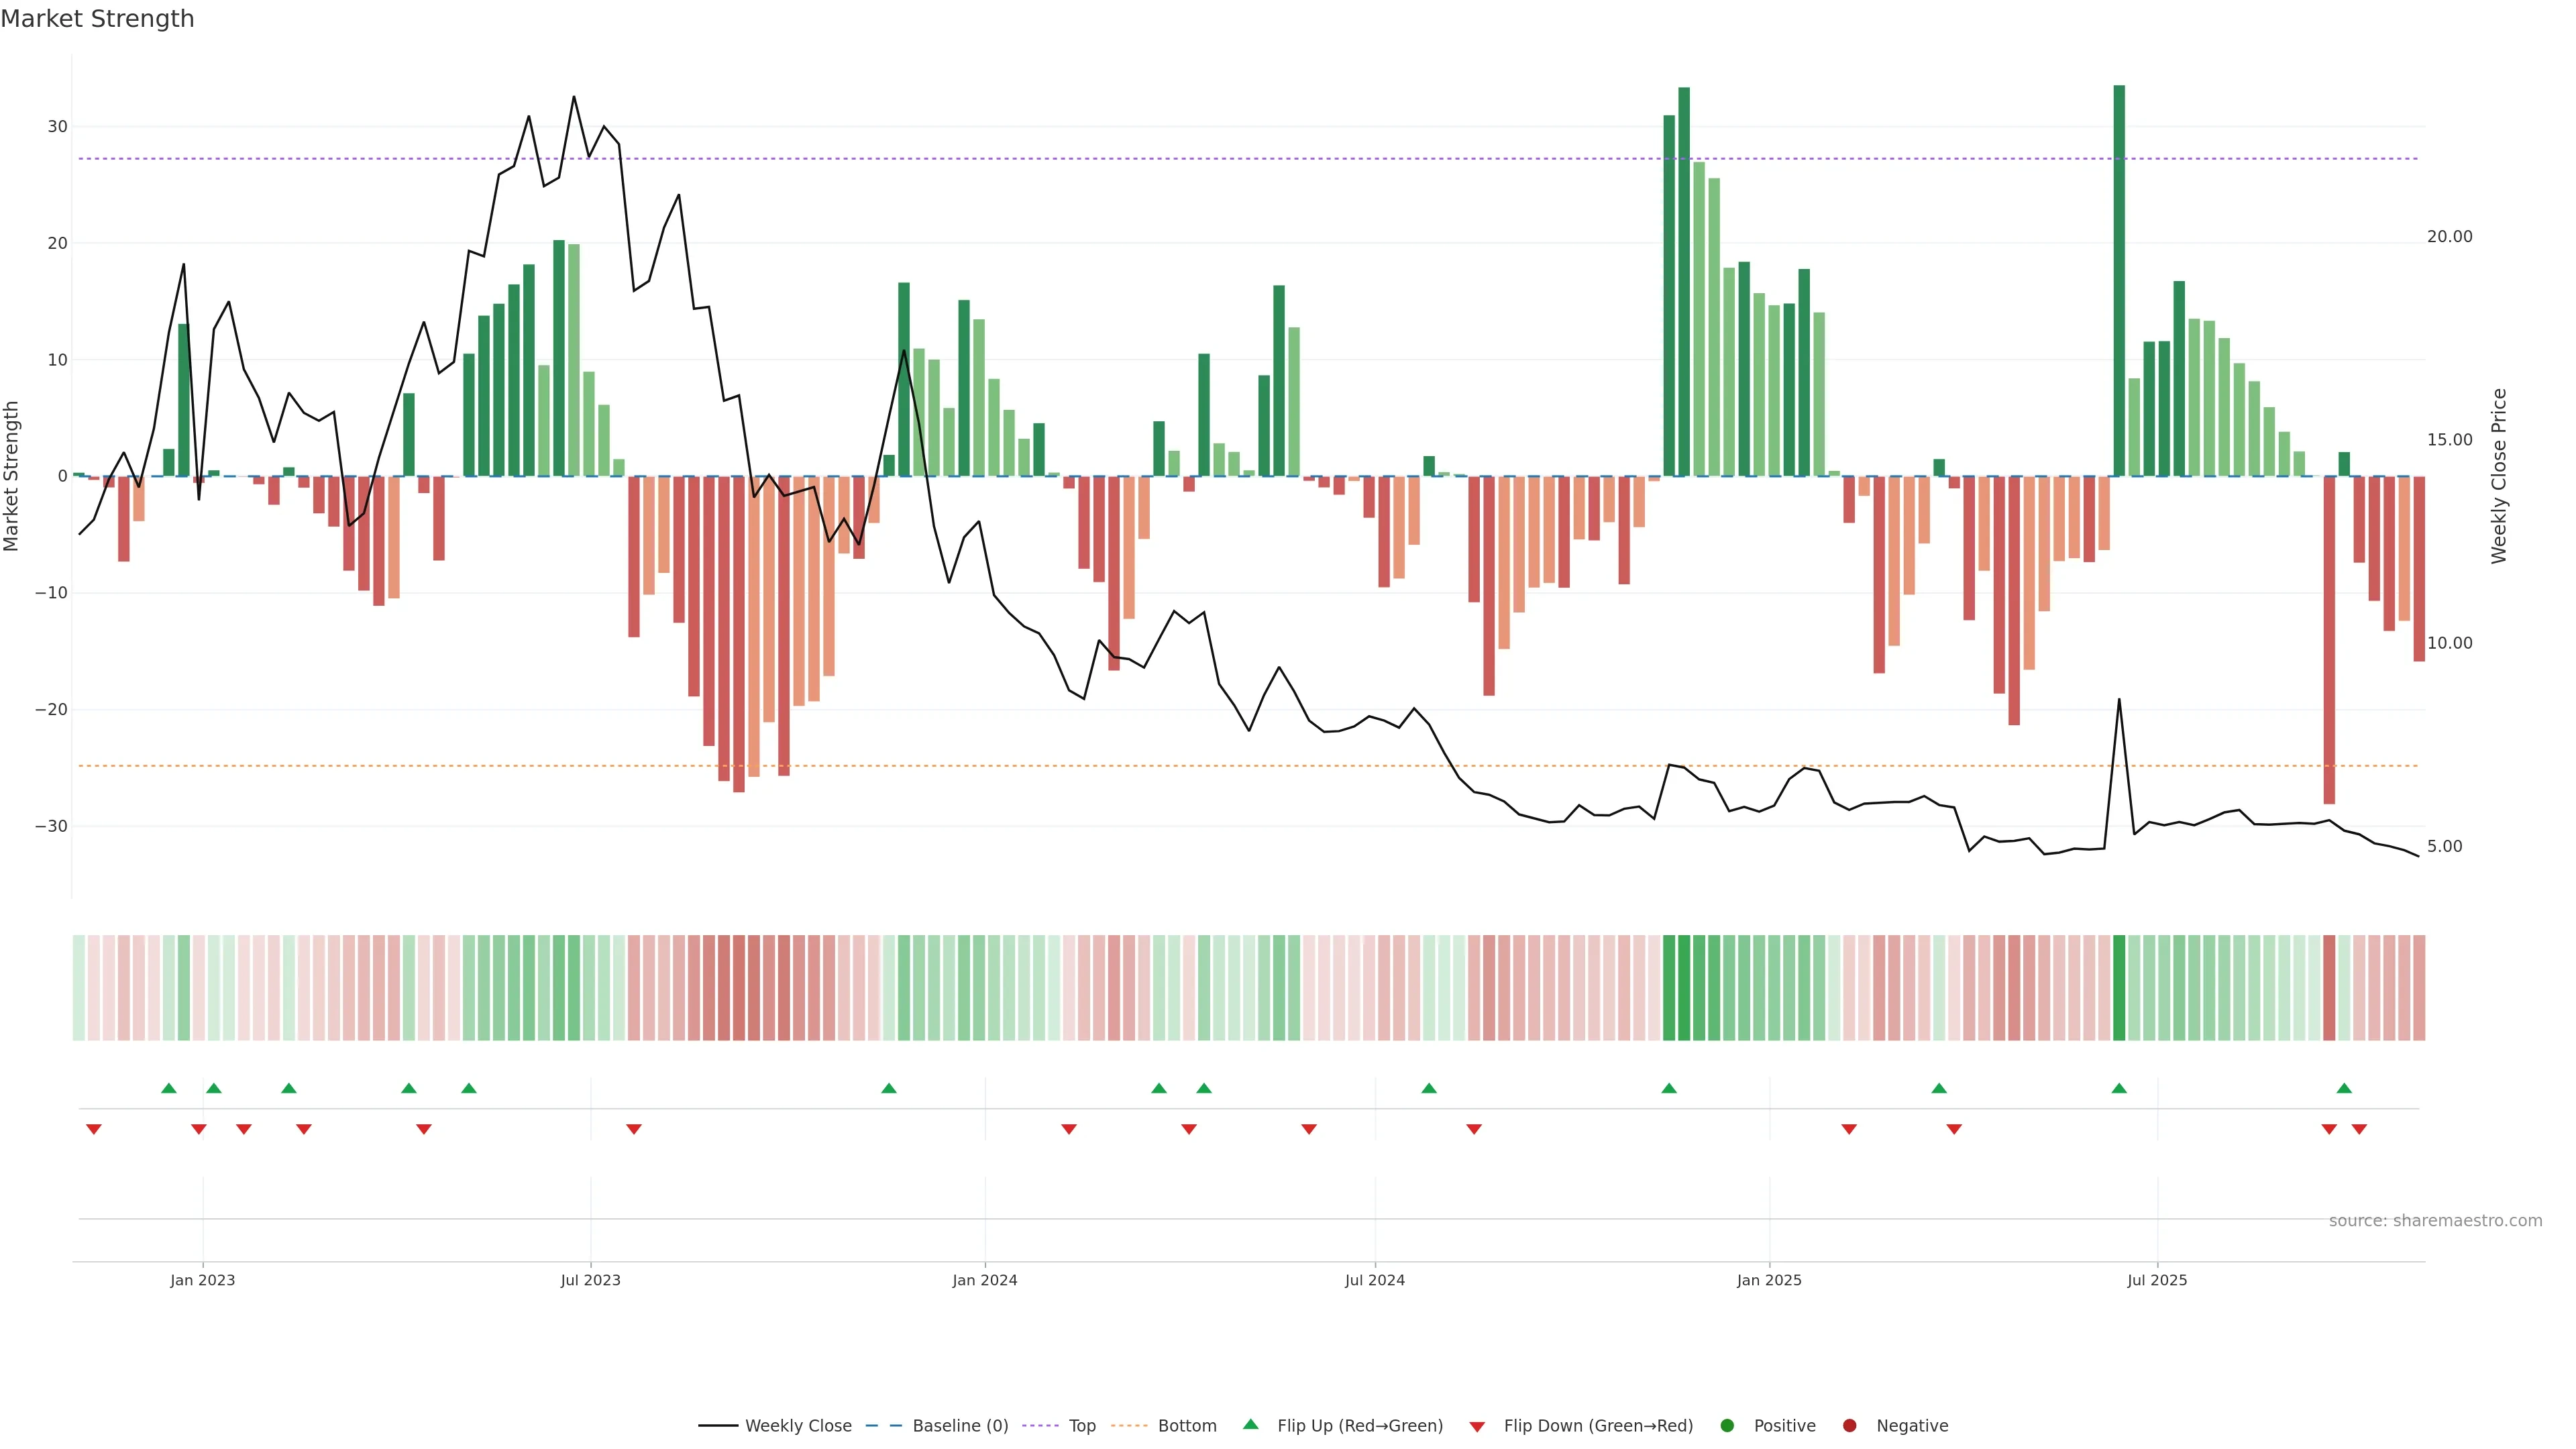Click the leftmost red flip-down triangle marker
This screenshot has height=1449, width=2576.
click(94, 1129)
